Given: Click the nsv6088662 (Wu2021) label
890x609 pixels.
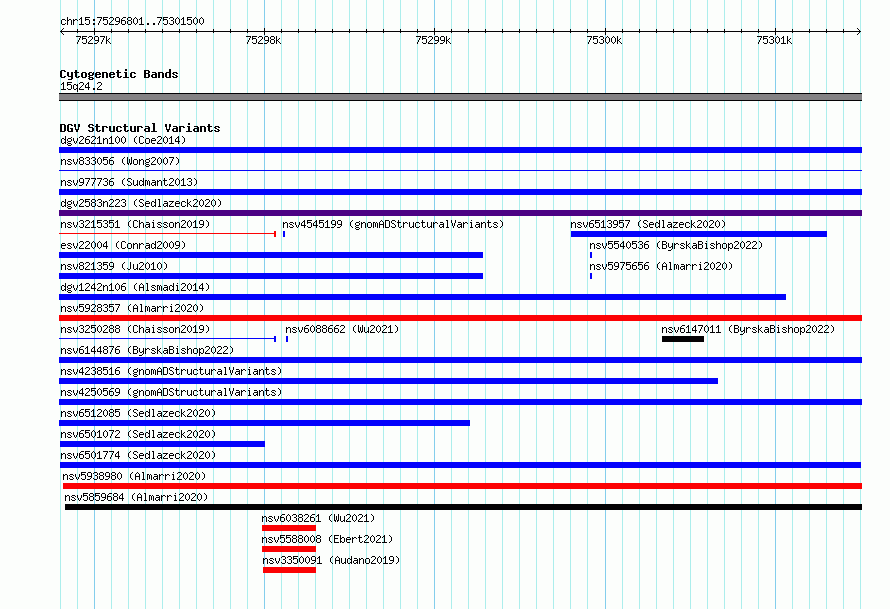Looking at the screenshot, I should coord(342,329).
